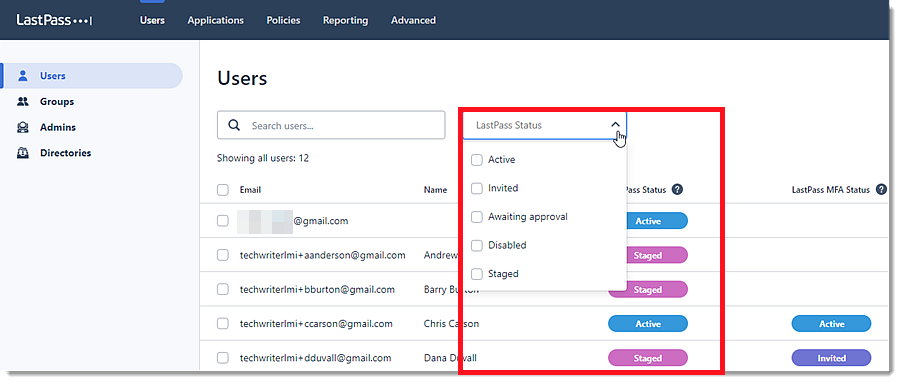Viewport: 900px width, 382px height.
Task: Focus the Search users field
Action: click(x=331, y=125)
